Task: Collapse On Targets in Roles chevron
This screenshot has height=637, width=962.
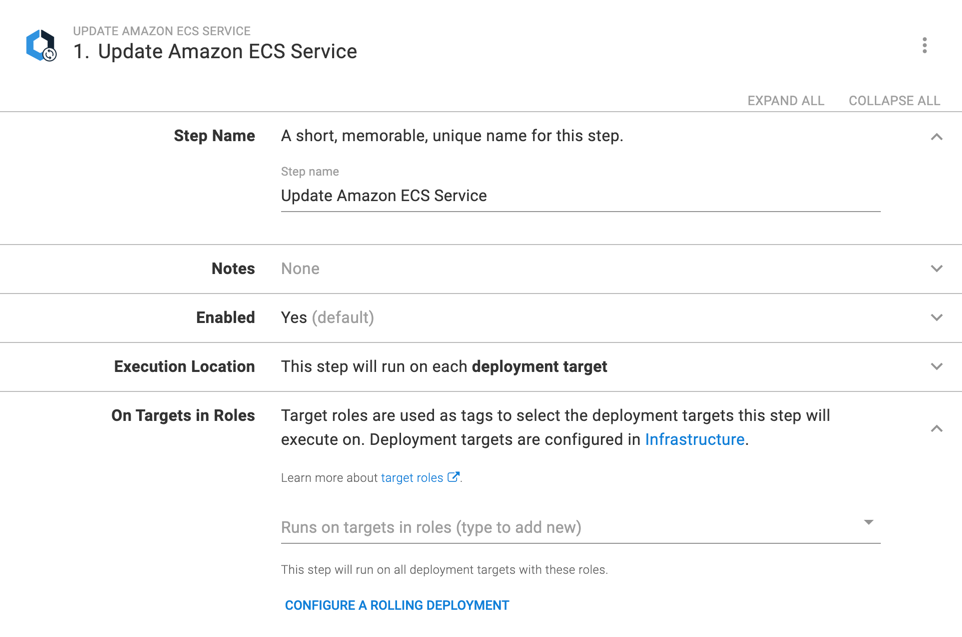Action: click(936, 429)
